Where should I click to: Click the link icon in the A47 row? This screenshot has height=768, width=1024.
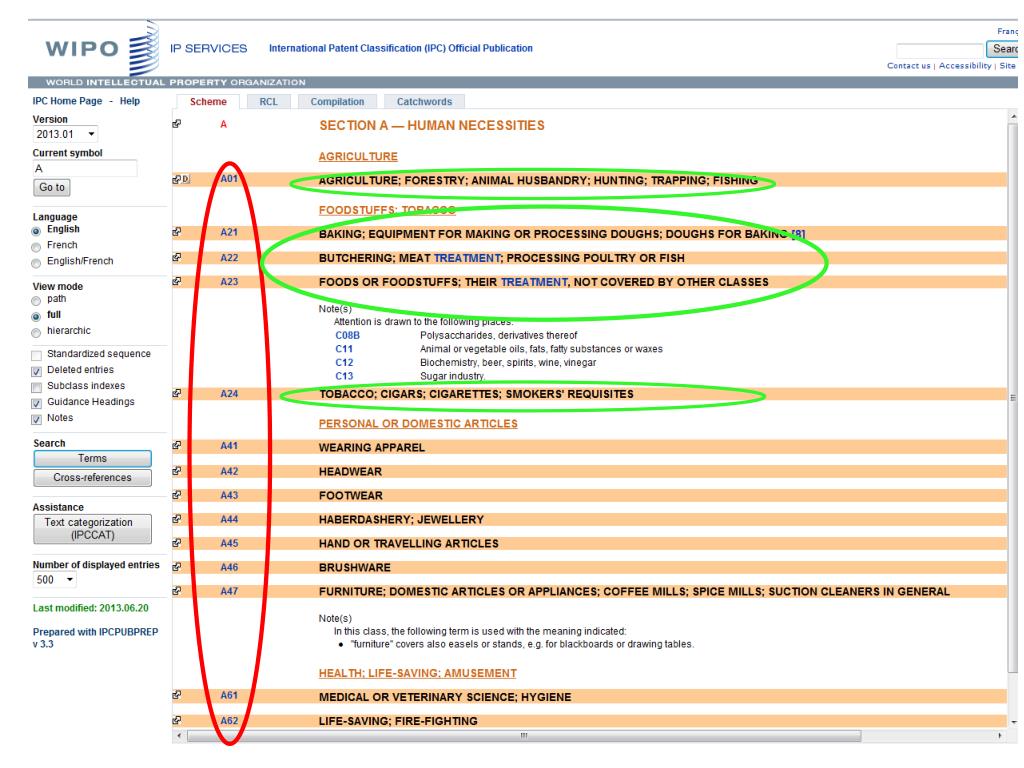(176, 591)
